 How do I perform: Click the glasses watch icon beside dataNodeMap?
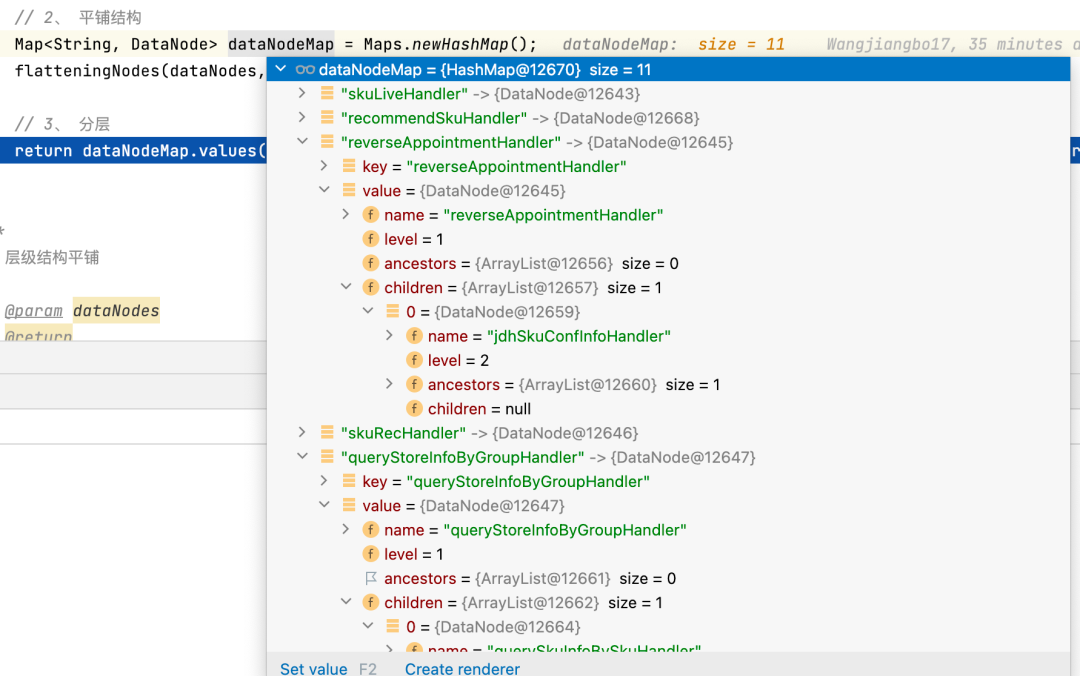(305, 70)
